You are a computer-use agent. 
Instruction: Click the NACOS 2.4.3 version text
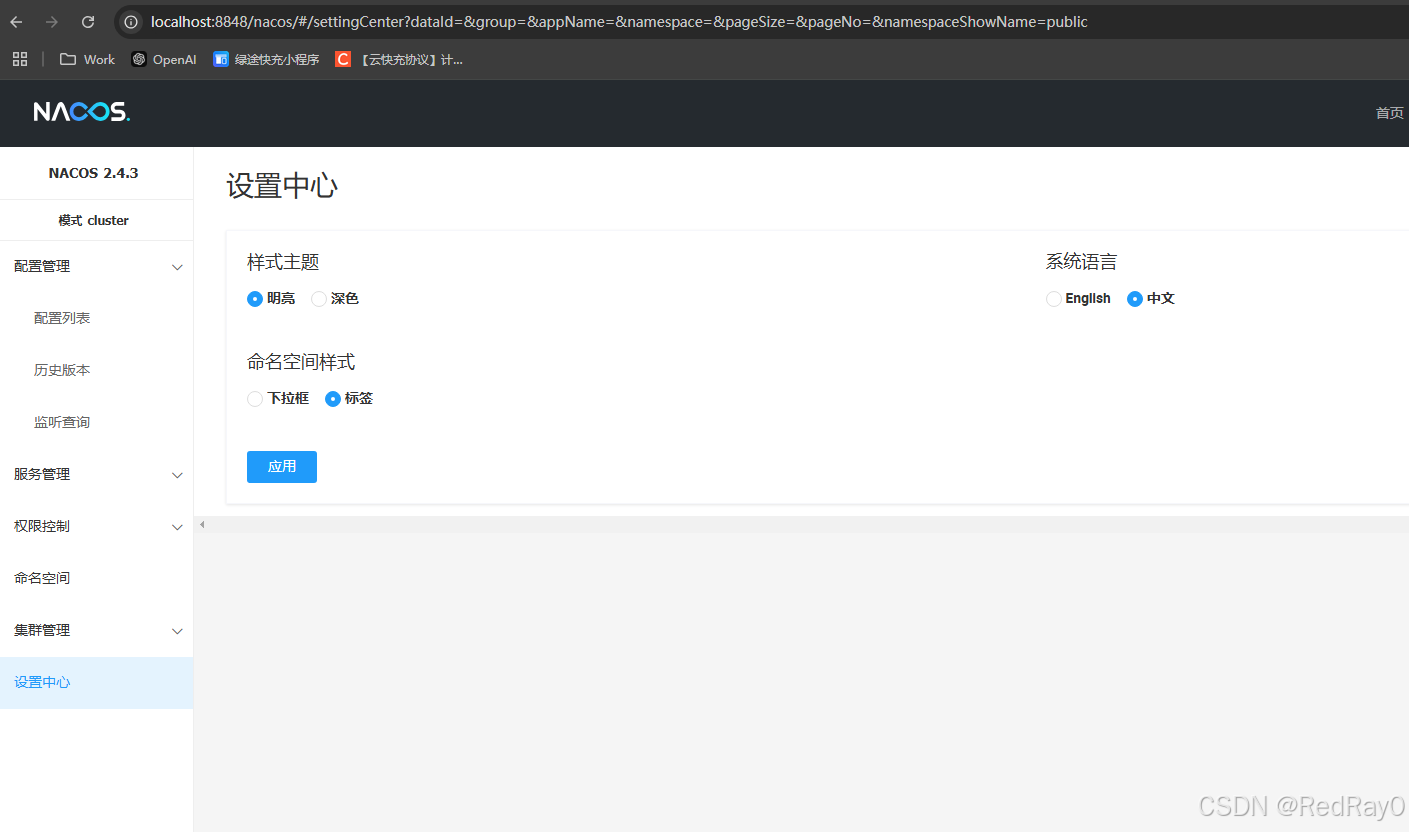coord(93,173)
